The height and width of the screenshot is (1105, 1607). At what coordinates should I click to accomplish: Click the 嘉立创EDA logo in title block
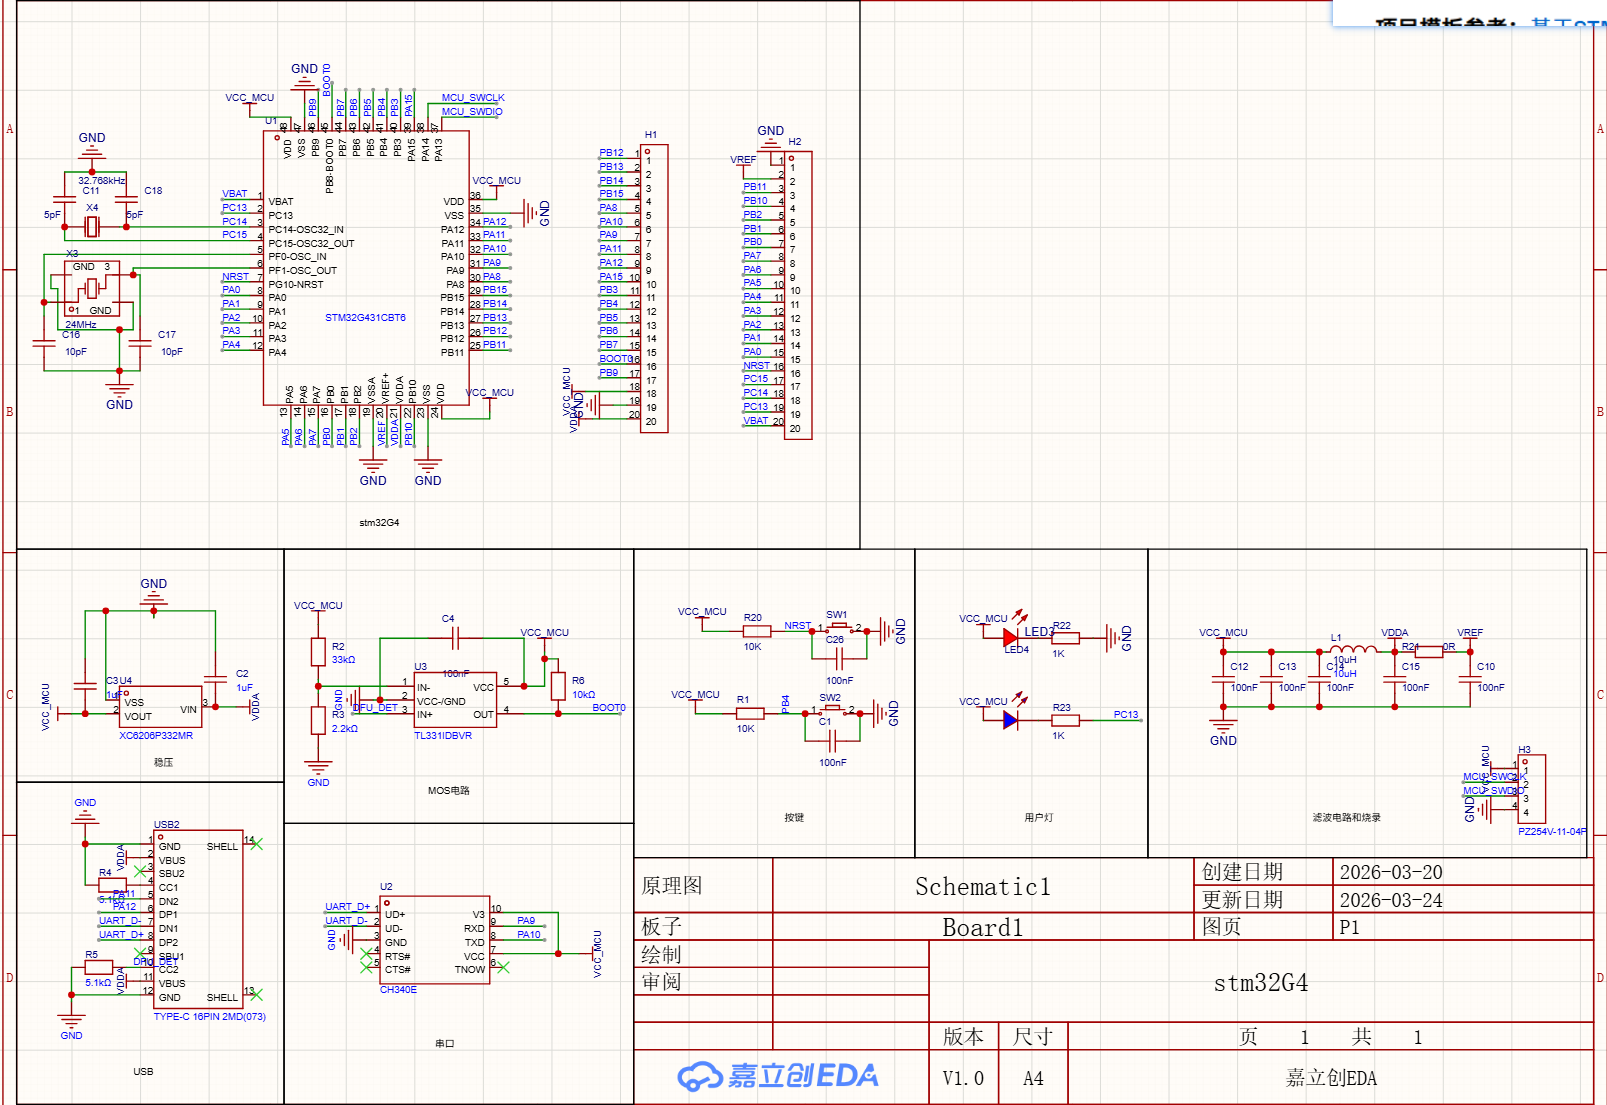778,1076
